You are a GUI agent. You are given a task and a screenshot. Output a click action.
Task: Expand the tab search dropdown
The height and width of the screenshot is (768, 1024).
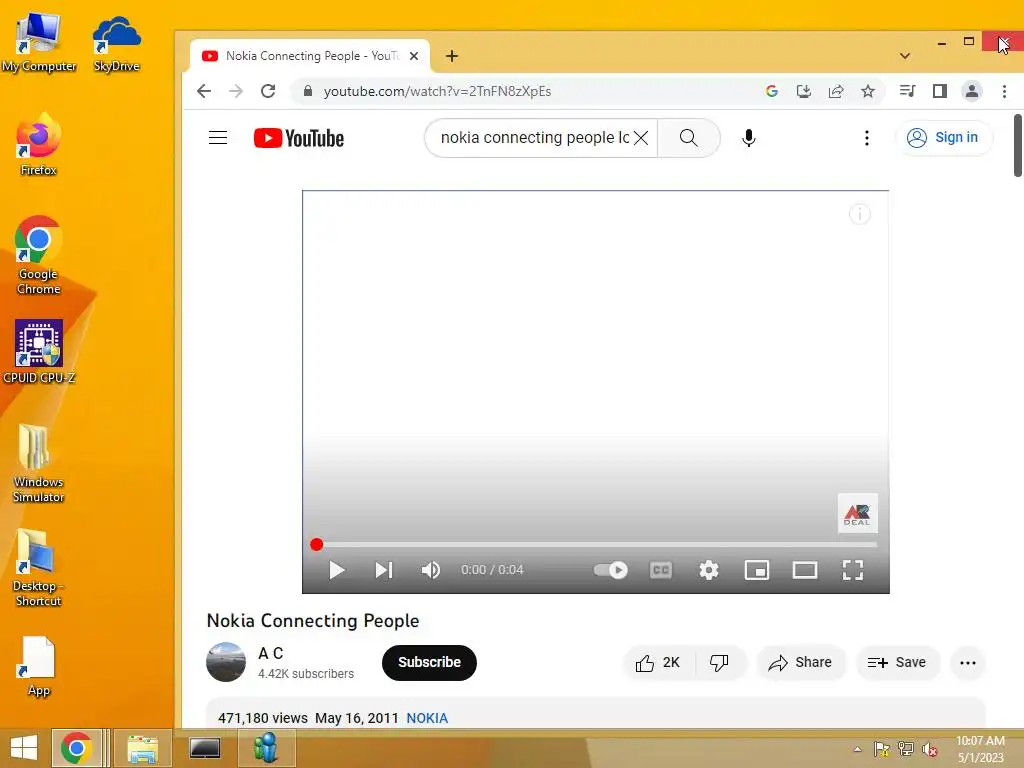click(905, 56)
